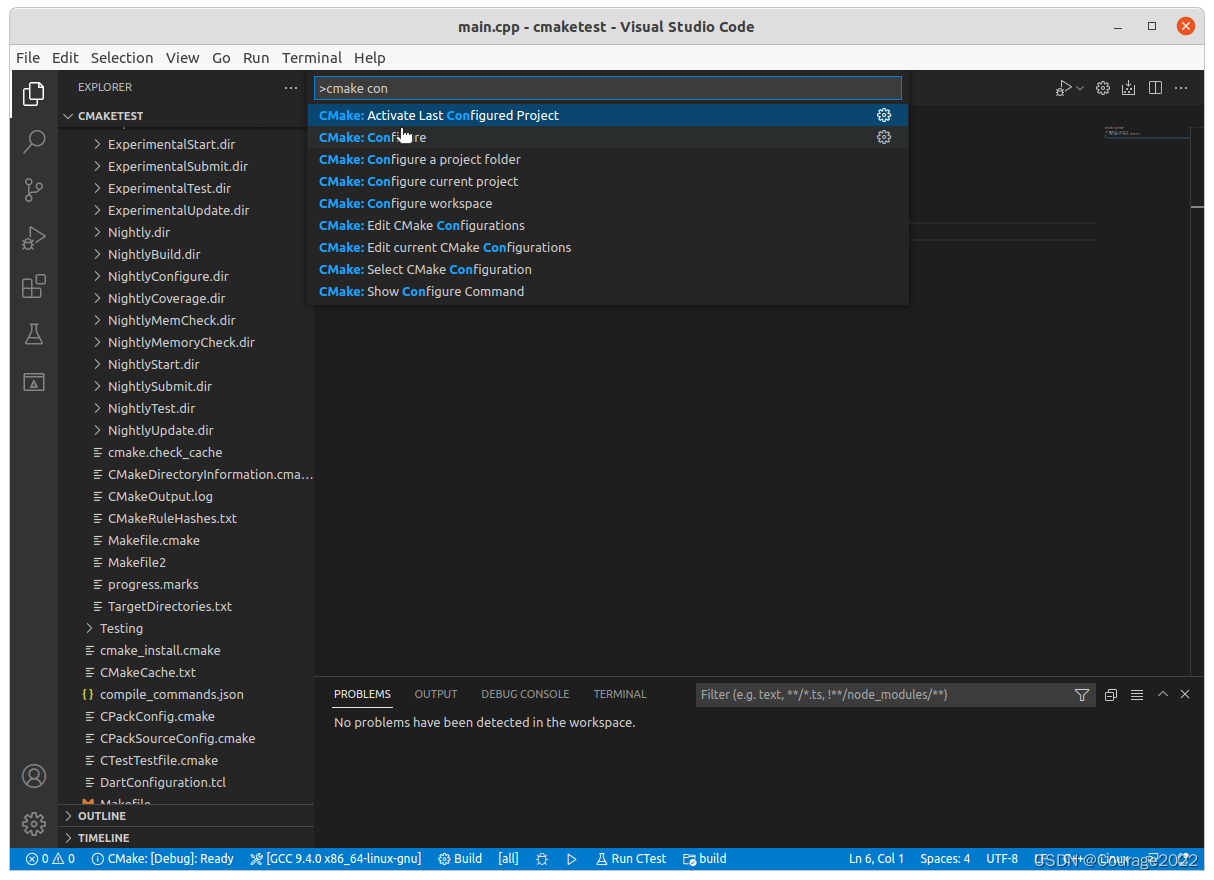Screen dimensions: 1214x880
Task: Click the debug bug icon in the status bar
Action: (x=542, y=859)
